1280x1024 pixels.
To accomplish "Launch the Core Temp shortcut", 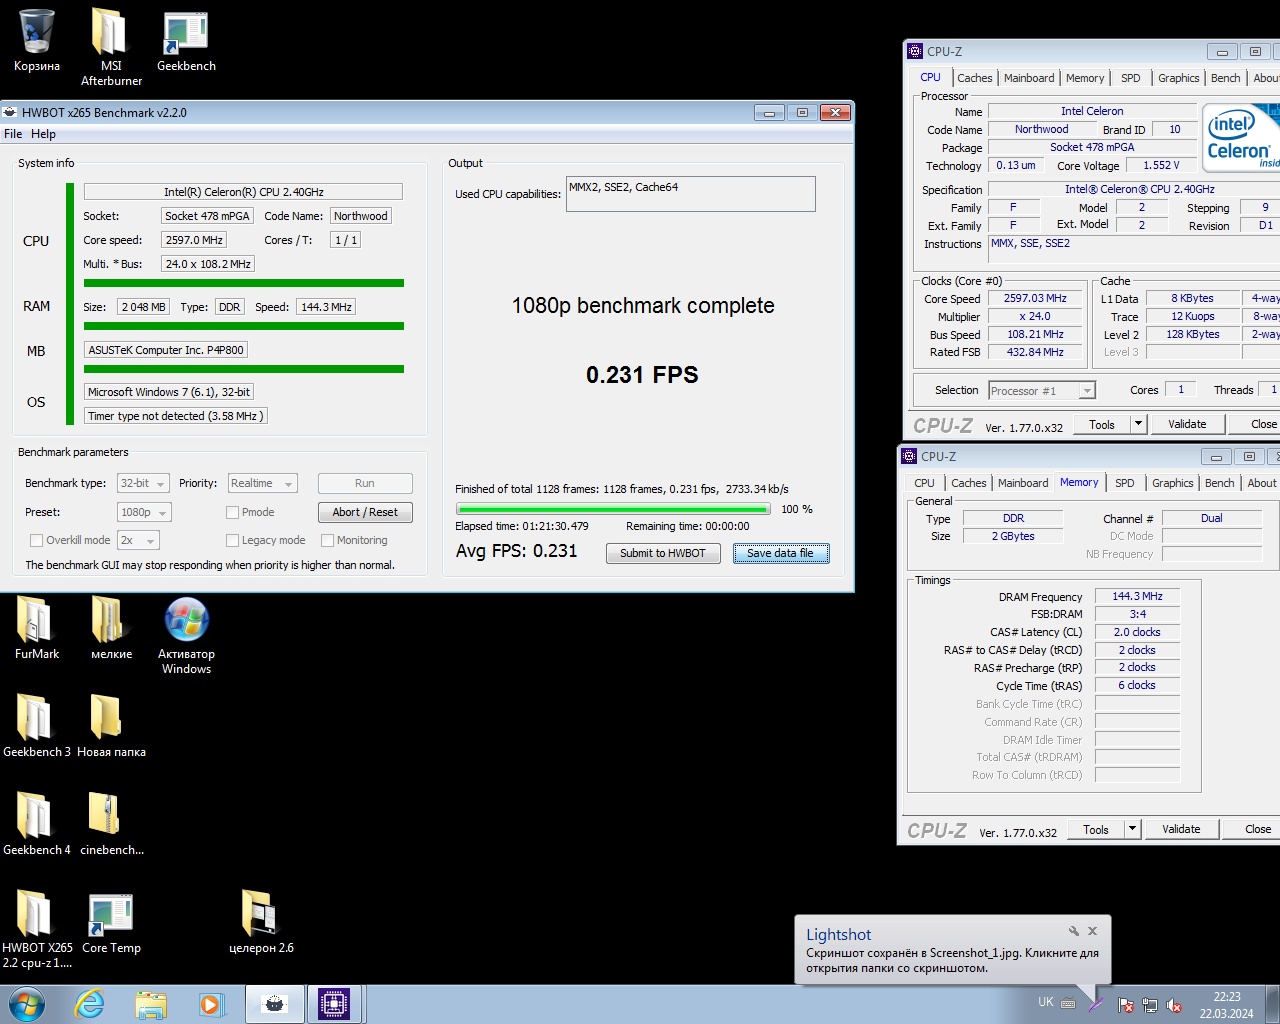I will pos(111,922).
